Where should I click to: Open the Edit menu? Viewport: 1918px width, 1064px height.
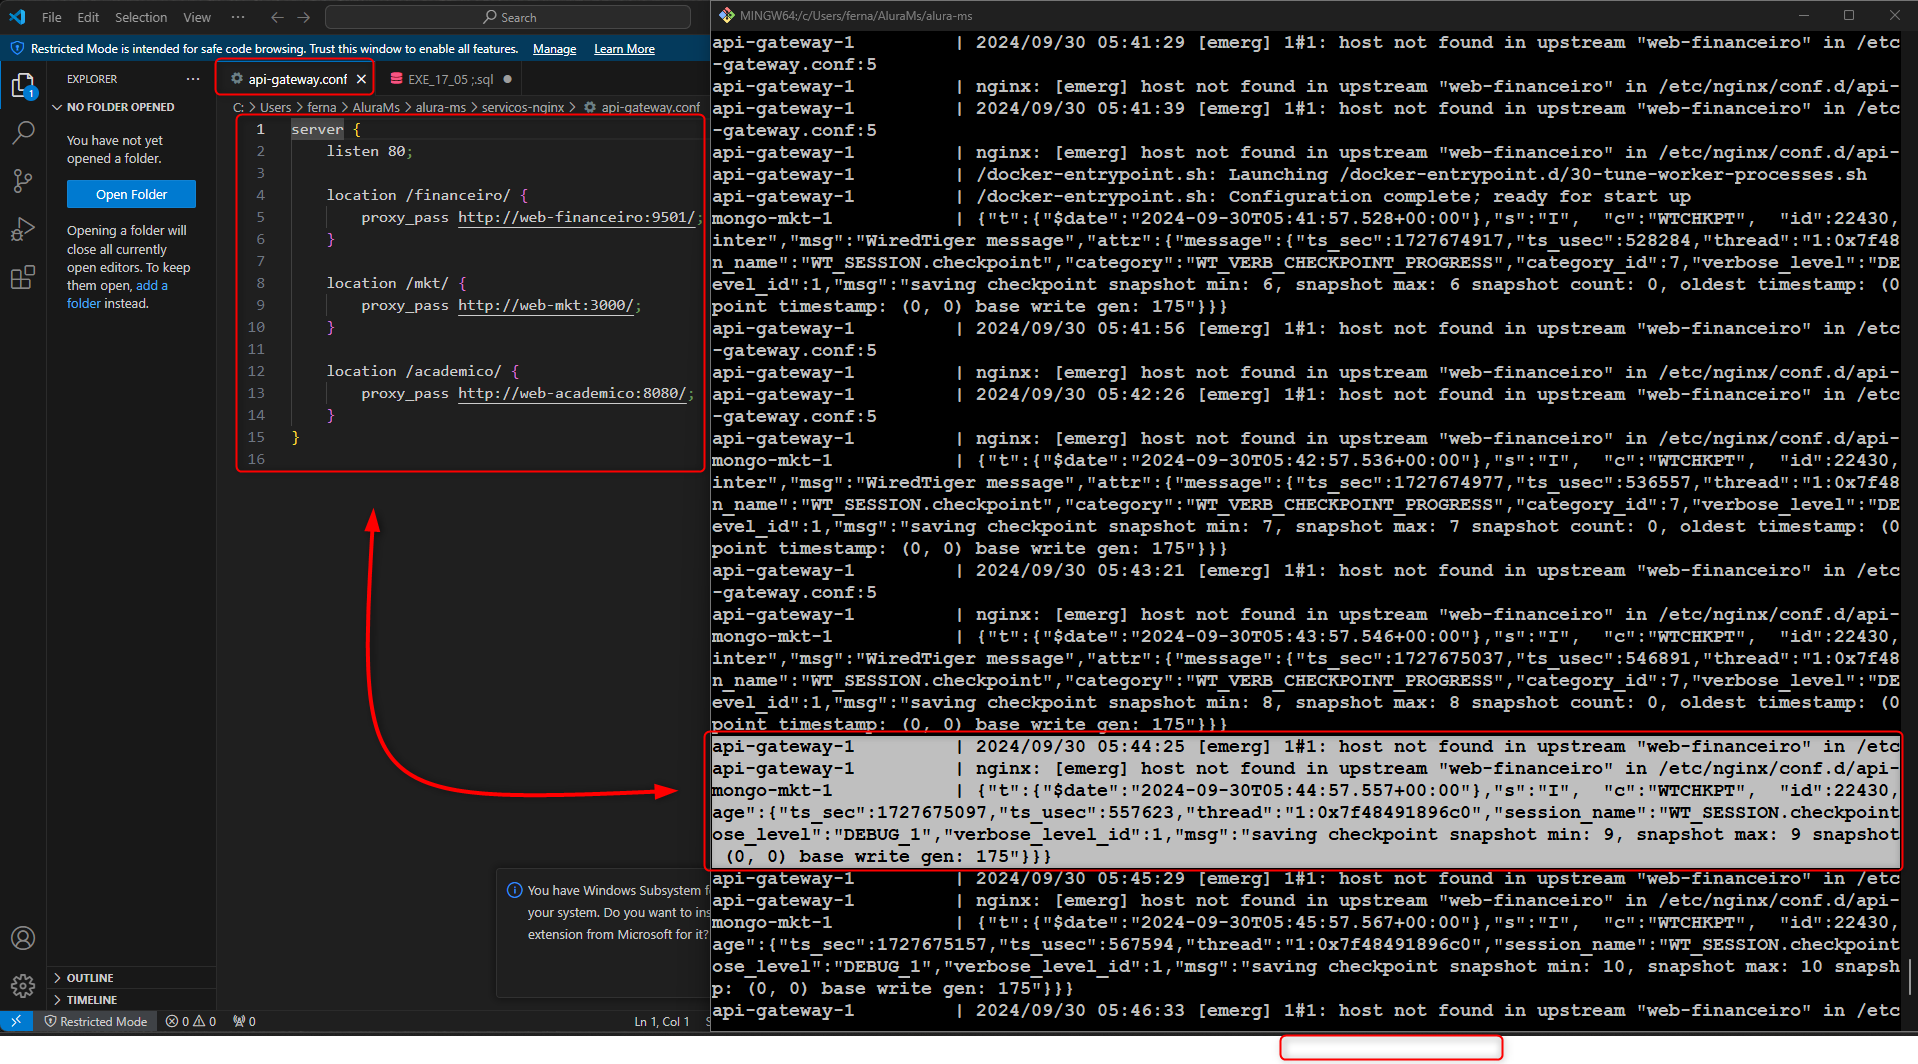(88, 17)
